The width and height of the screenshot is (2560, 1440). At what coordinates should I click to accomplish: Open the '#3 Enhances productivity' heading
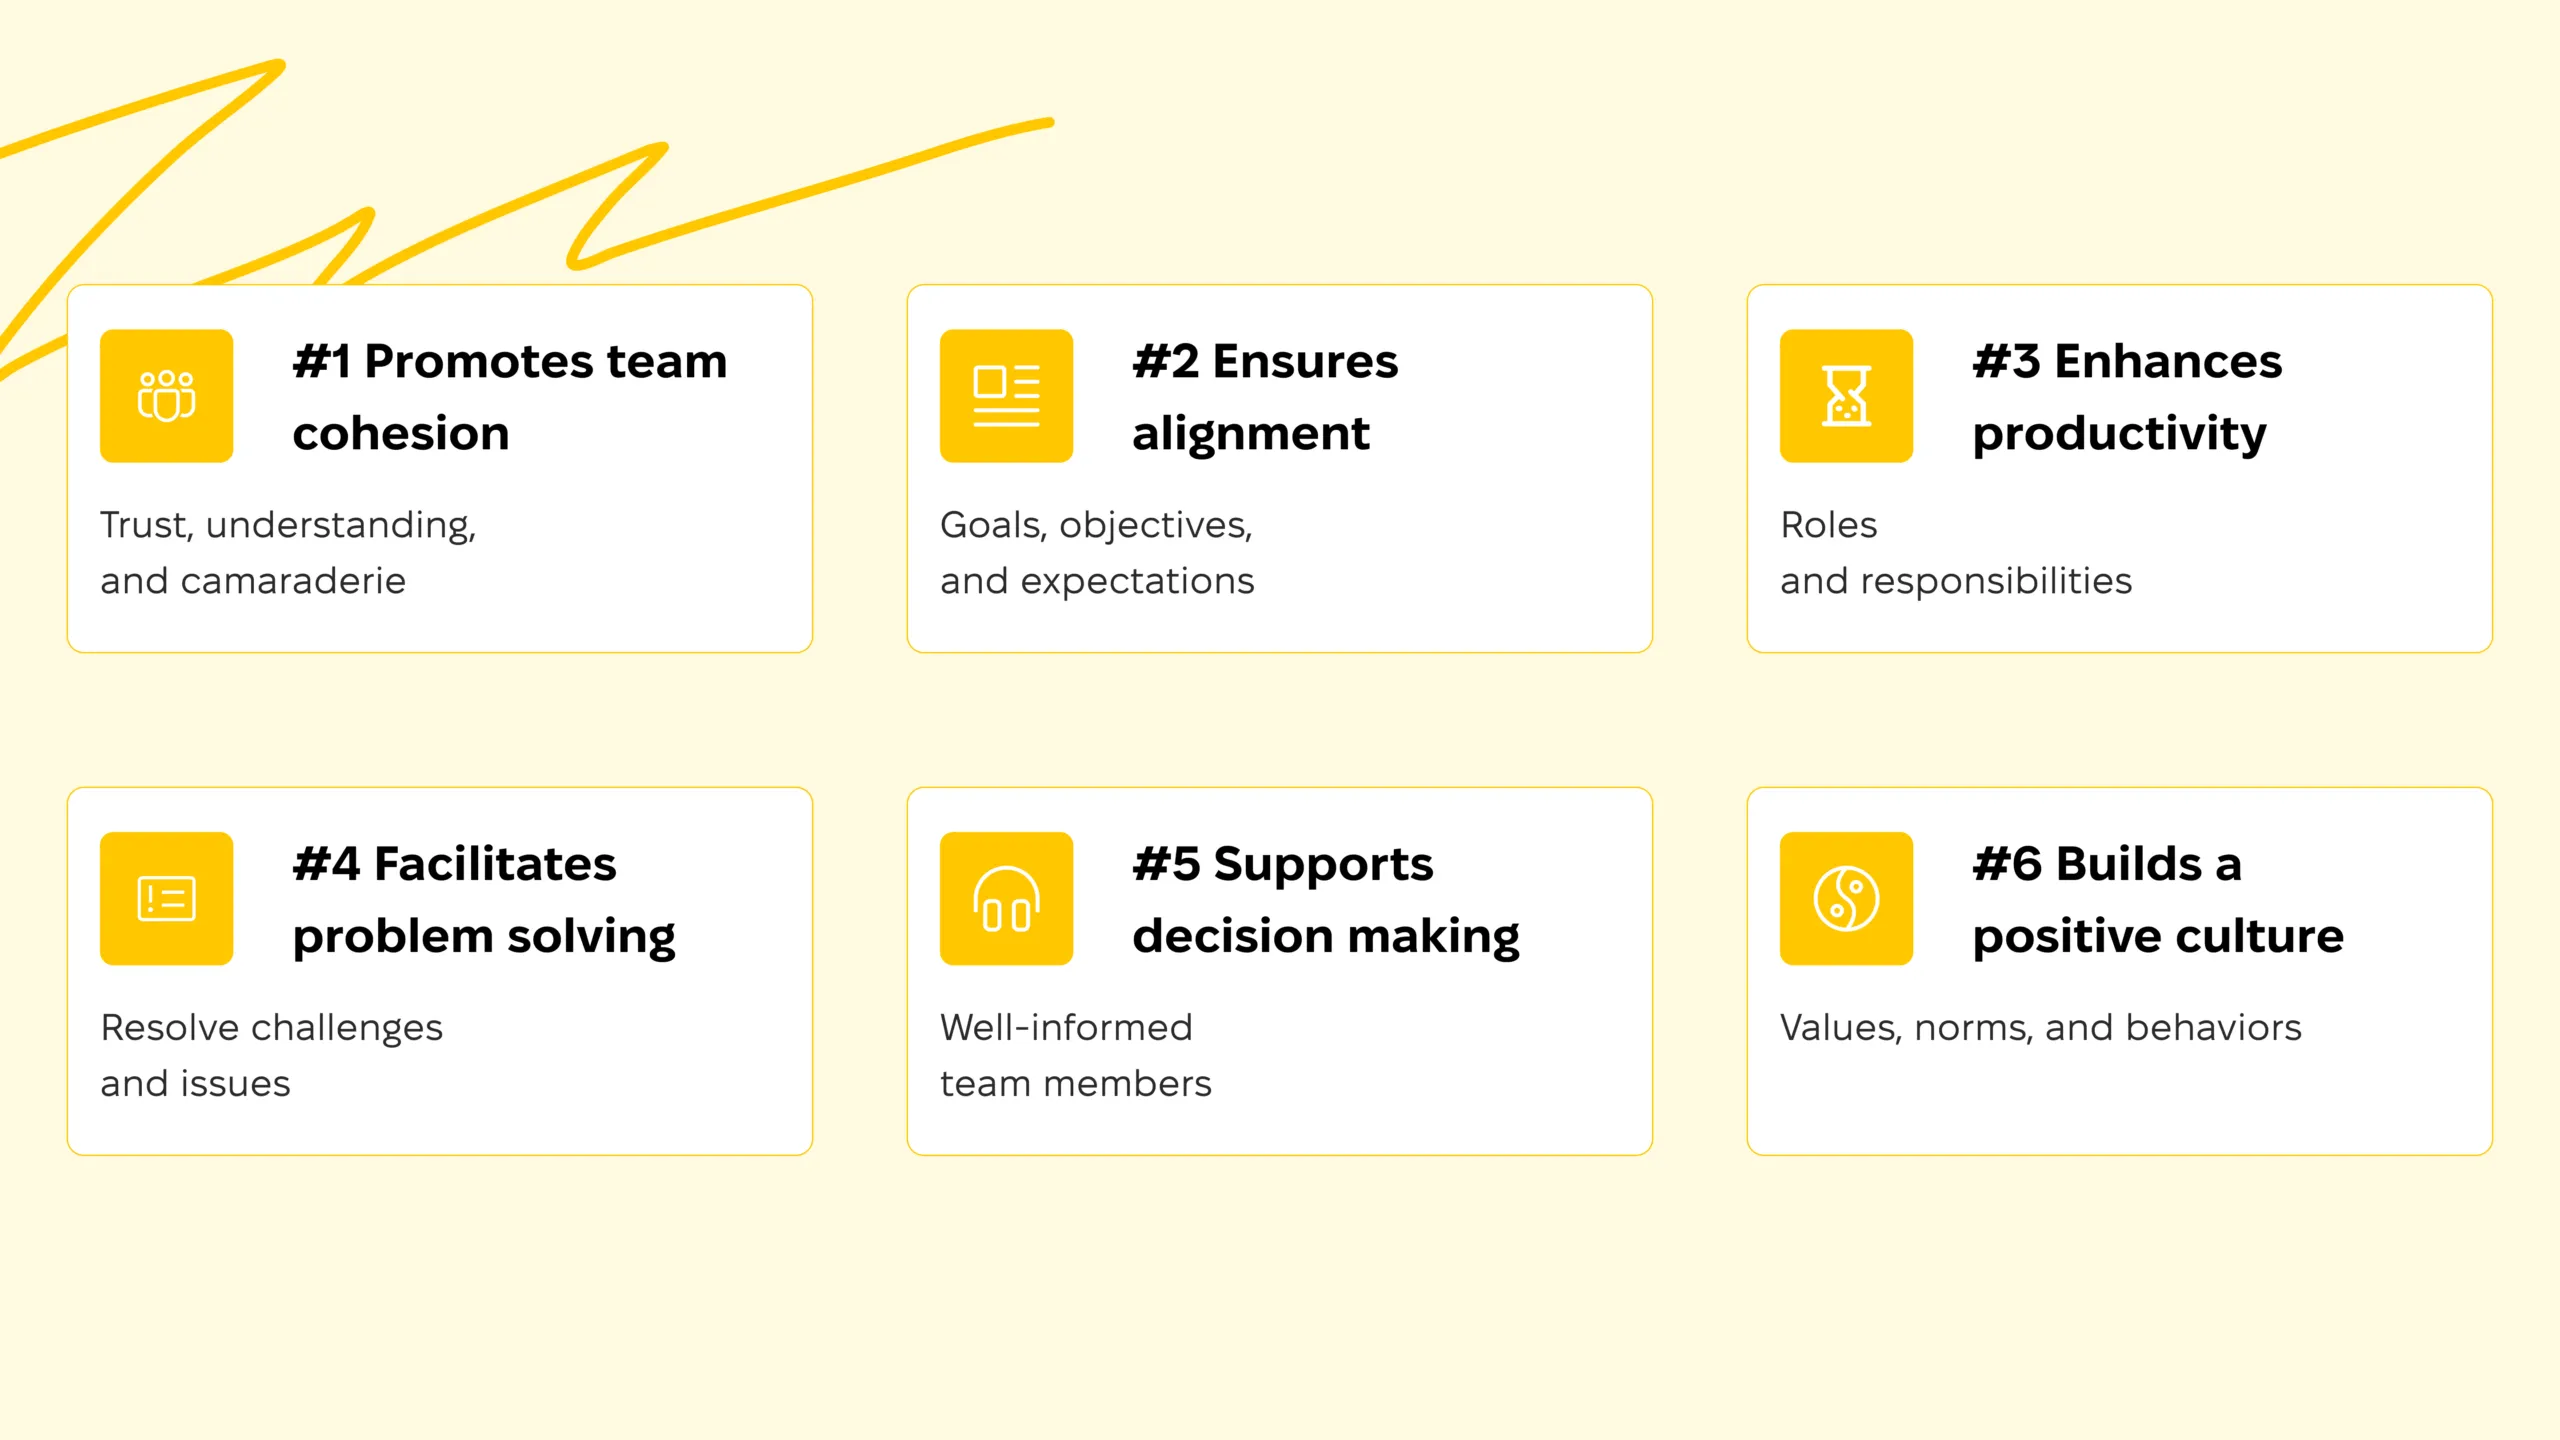click(2127, 397)
